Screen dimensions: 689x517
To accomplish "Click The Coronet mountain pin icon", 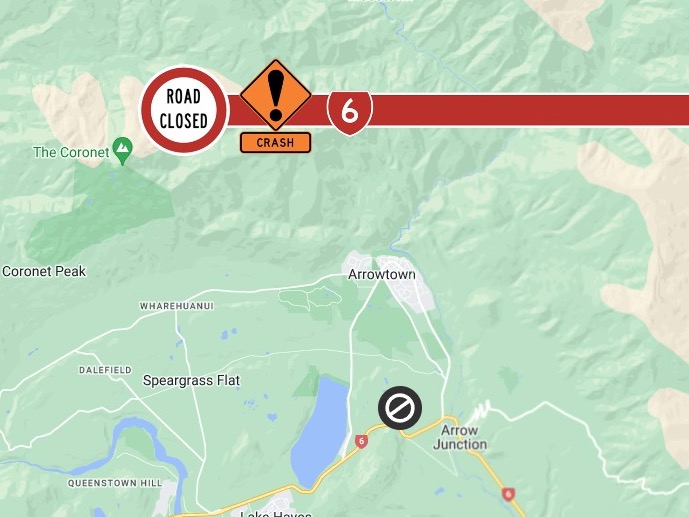I will coord(123,151).
